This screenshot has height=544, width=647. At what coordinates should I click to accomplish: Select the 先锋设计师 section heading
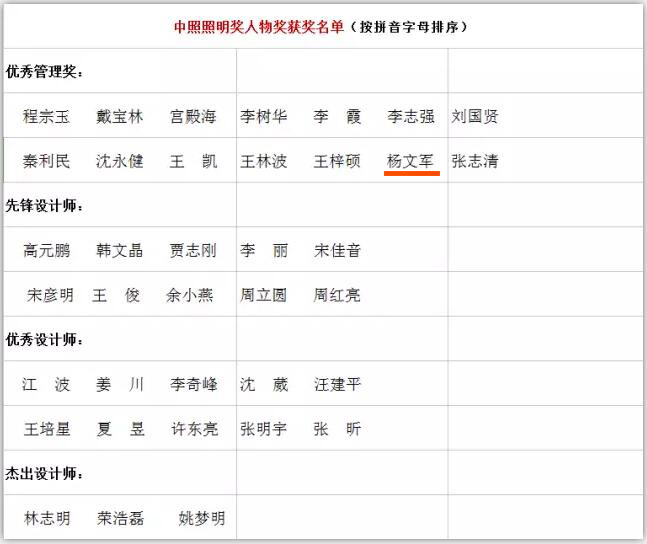click(x=45, y=206)
